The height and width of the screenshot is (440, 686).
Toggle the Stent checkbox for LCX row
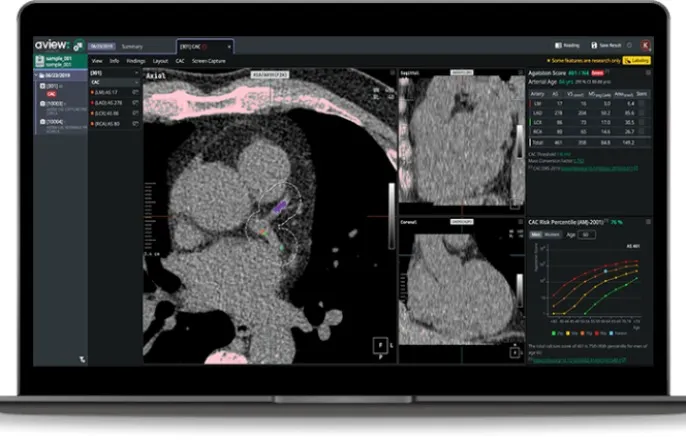tap(641, 122)
